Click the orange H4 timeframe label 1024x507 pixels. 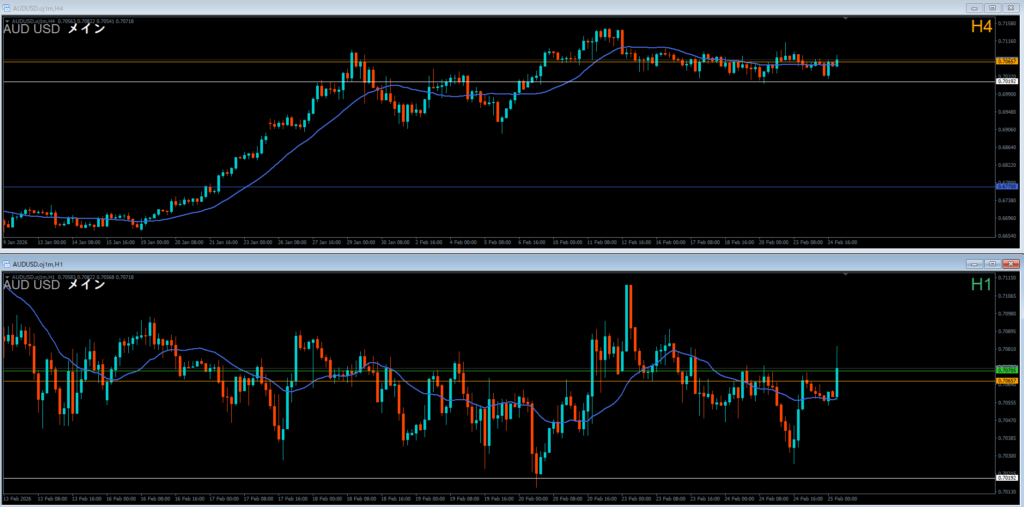click(x=982, y=27)
